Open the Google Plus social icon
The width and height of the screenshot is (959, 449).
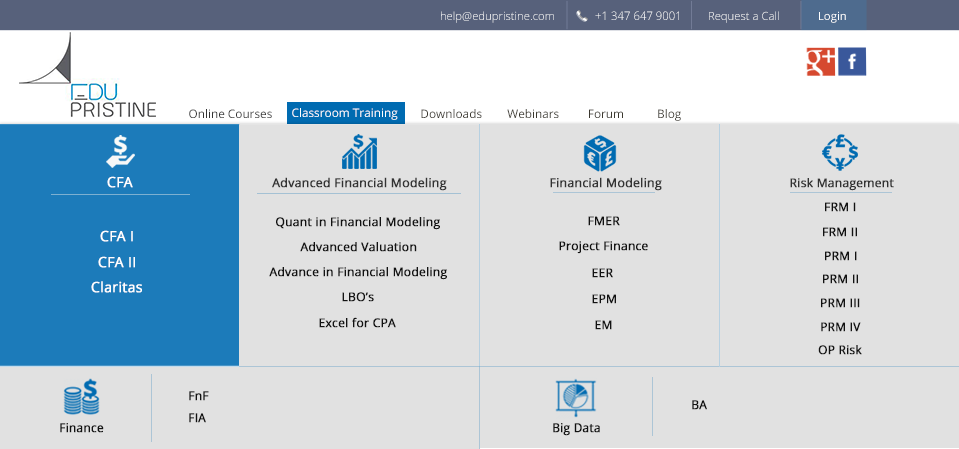pyautogui.click(x=821, y=62)
